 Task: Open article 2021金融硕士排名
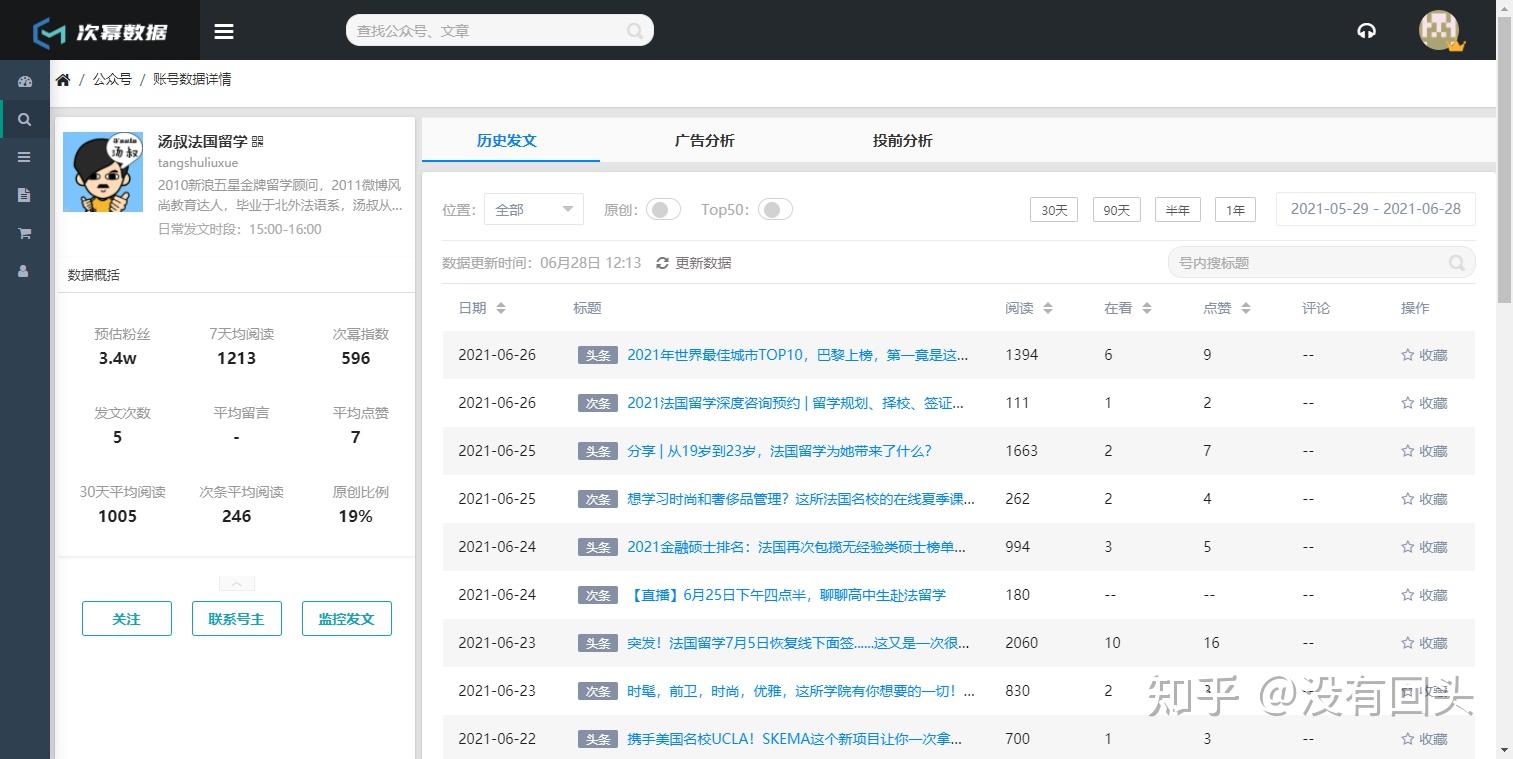tap(796, 547)
